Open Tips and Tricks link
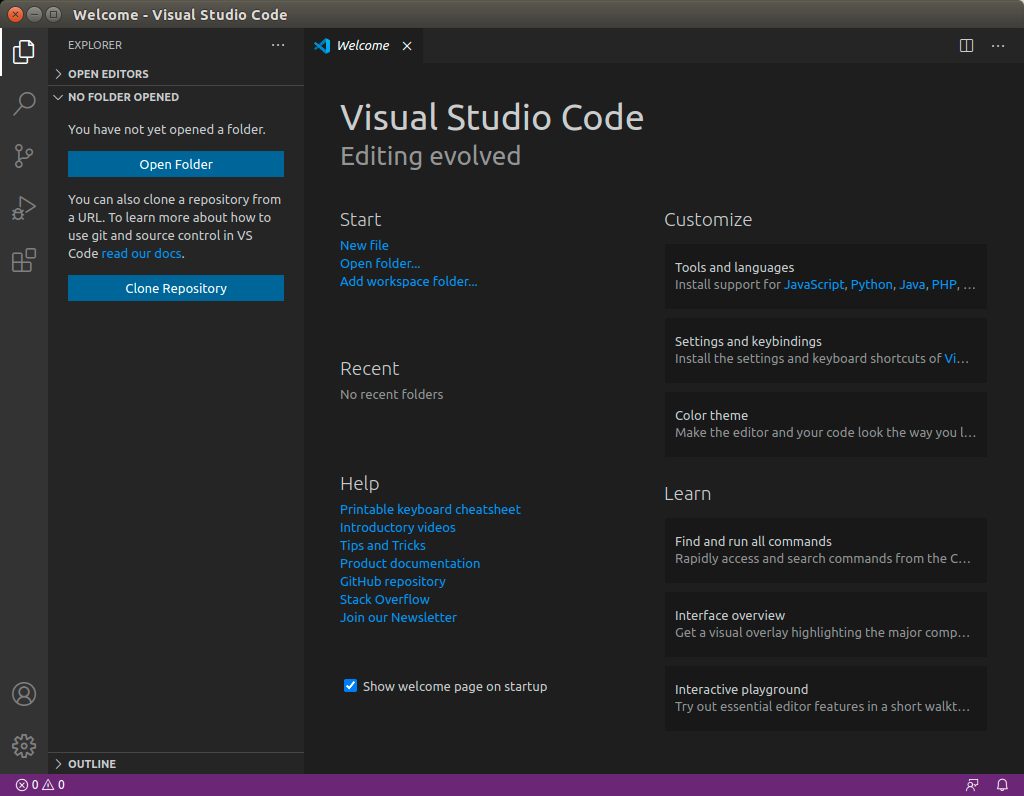The height and width of the screenshot is (796, 1024). click(x=383, y=545)
